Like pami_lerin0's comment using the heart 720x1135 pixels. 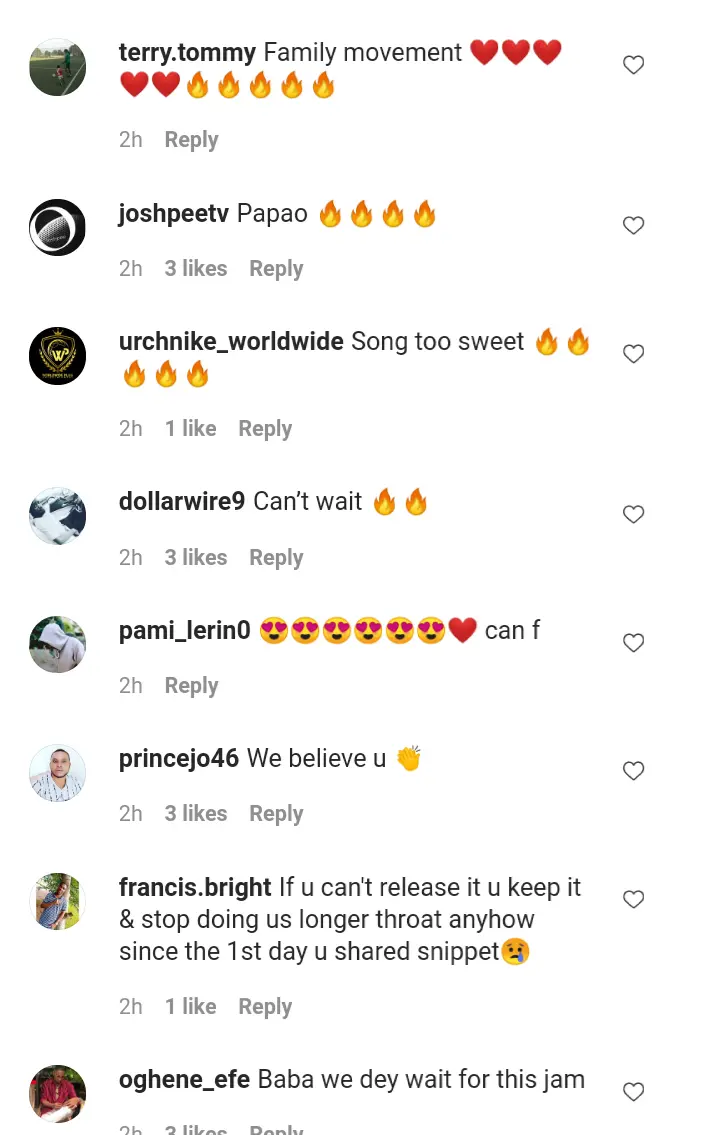coord(633,643)
